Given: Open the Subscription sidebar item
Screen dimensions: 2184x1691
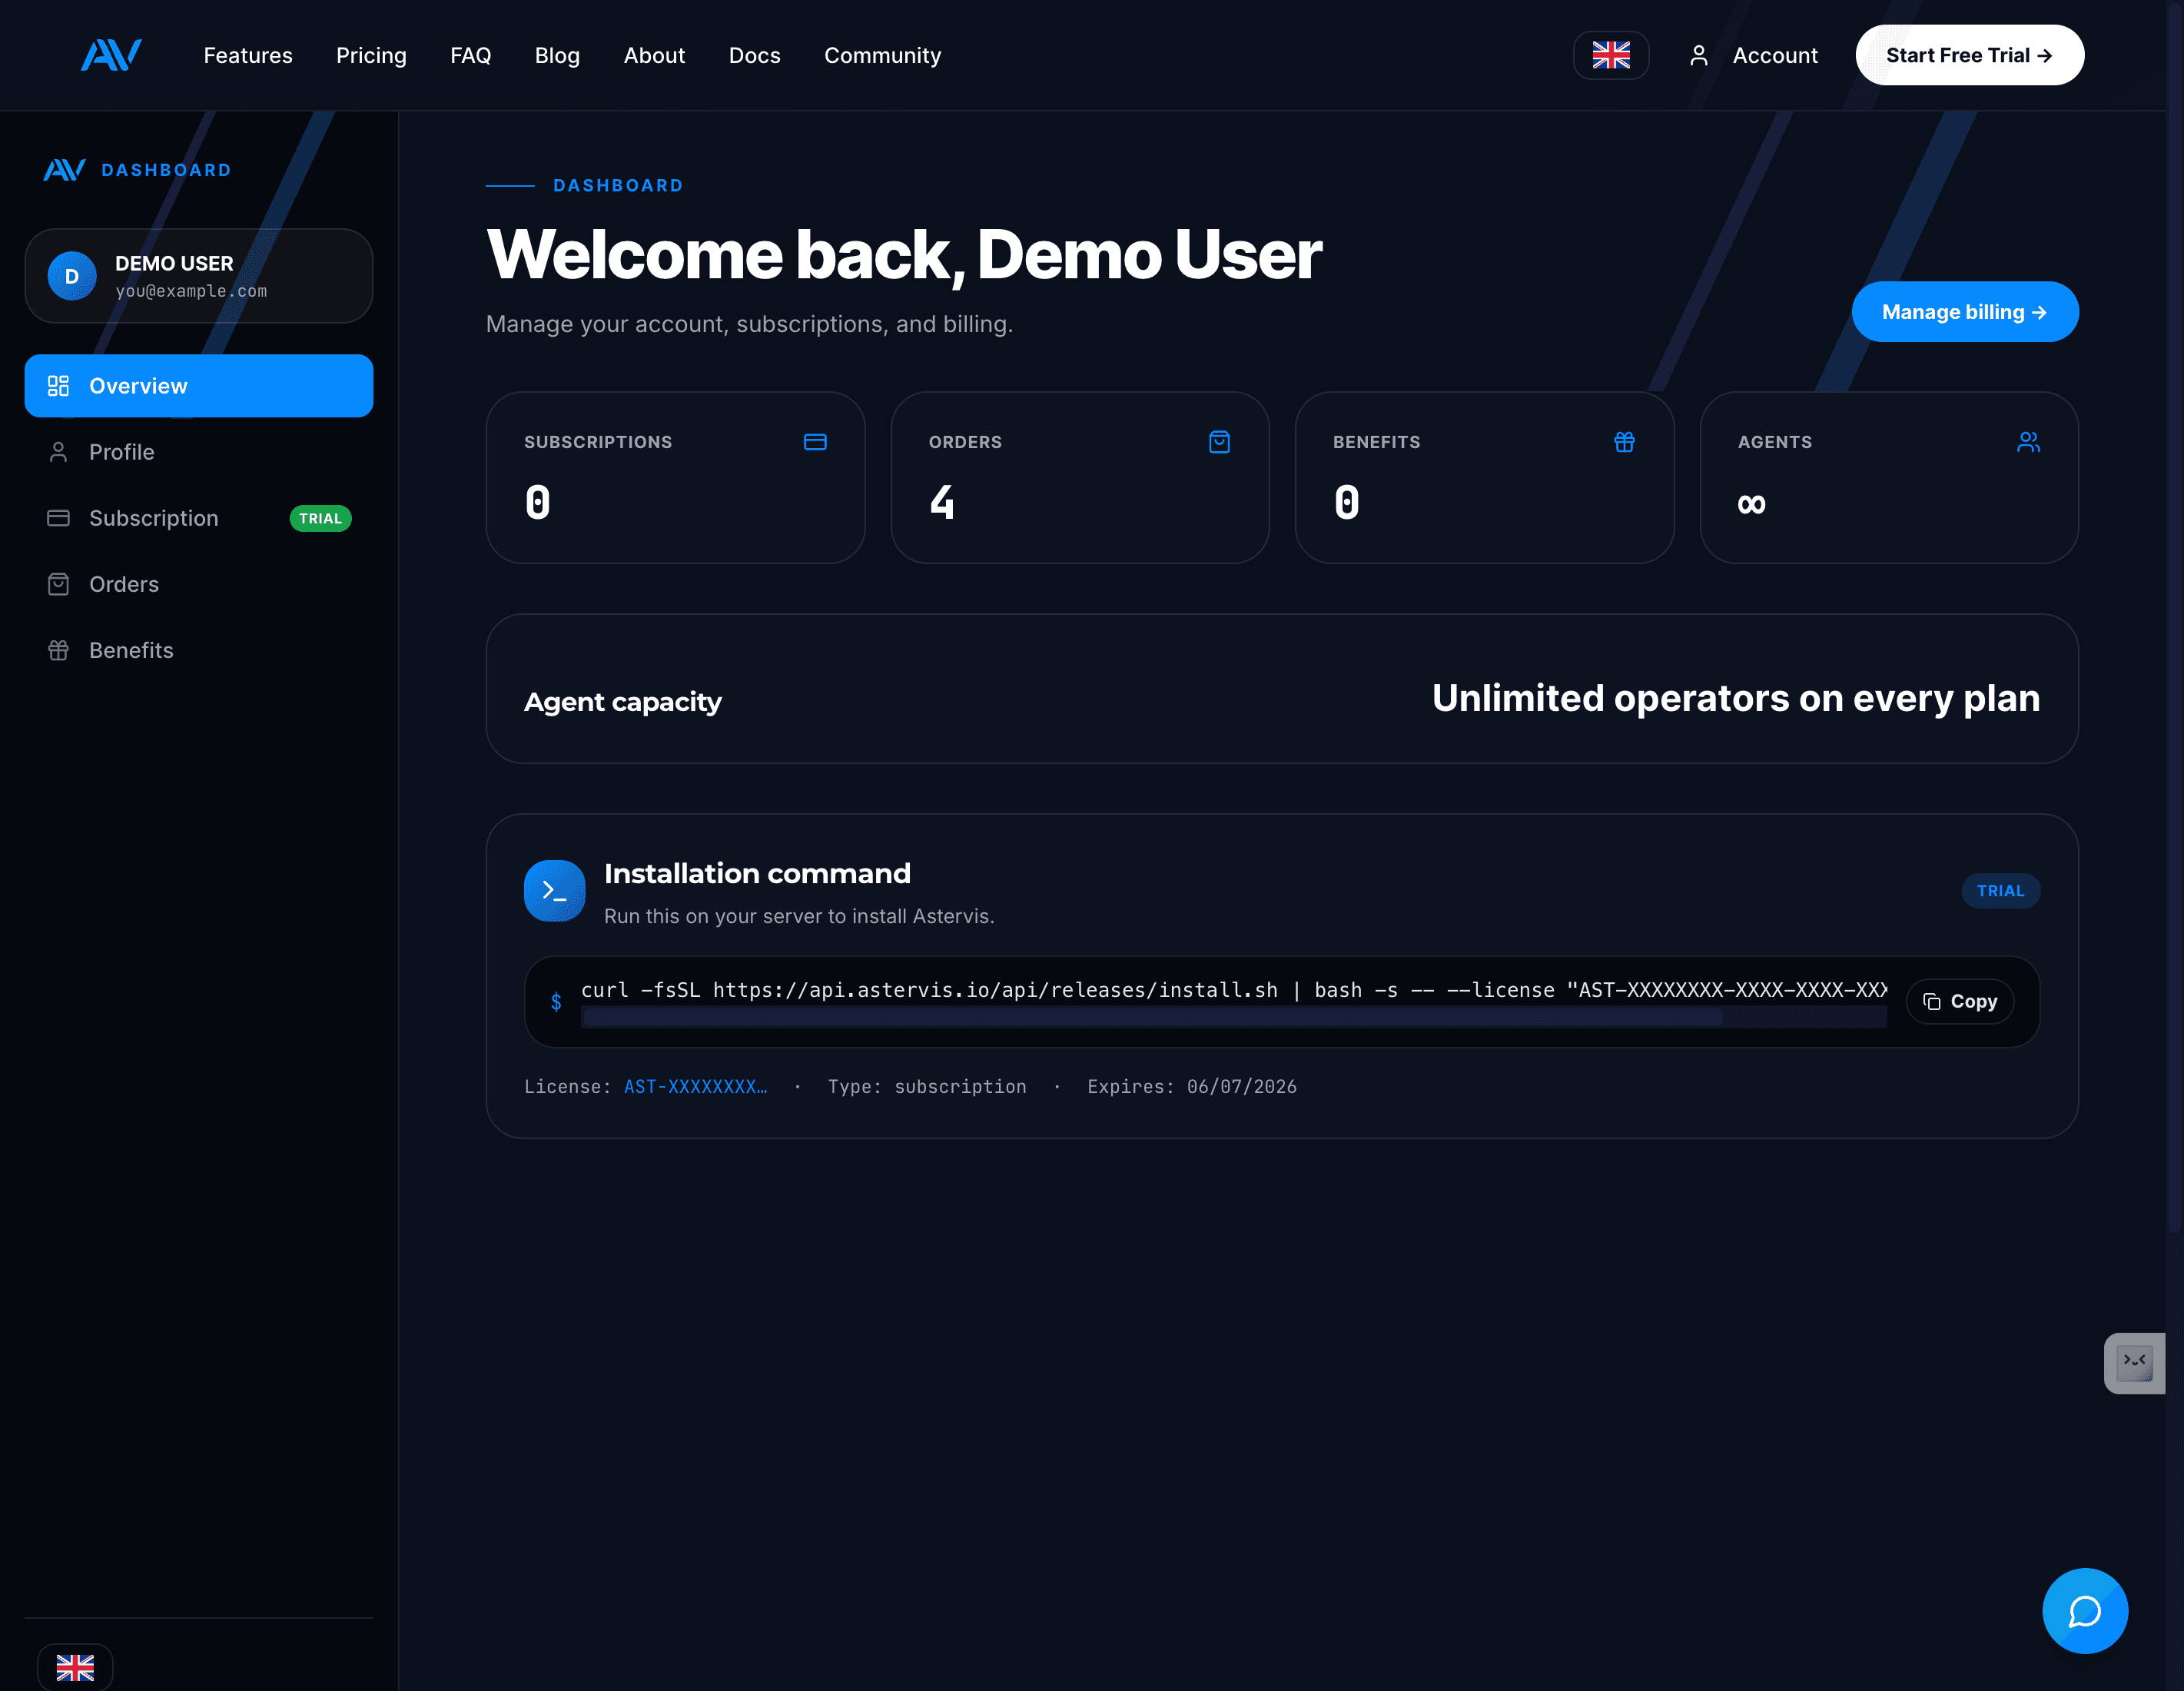Looking at the screenshot, I should coord(199,518).
